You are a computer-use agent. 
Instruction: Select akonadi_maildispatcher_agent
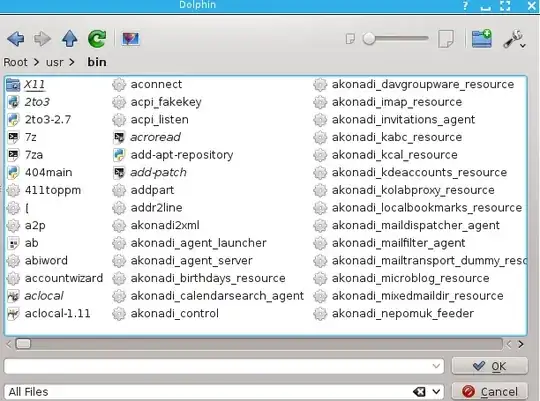tap(407, 226)
